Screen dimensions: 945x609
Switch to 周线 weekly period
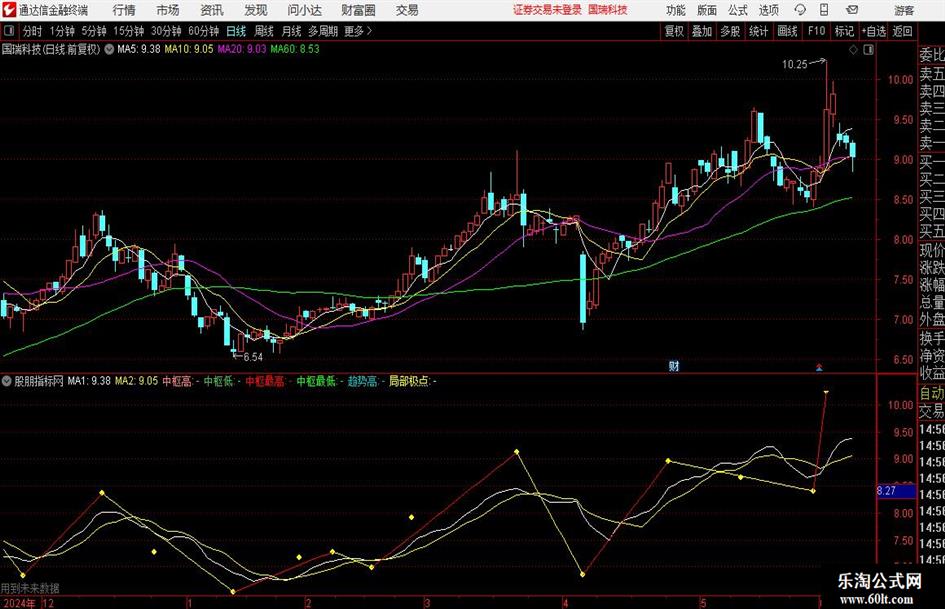pos(263,31)
